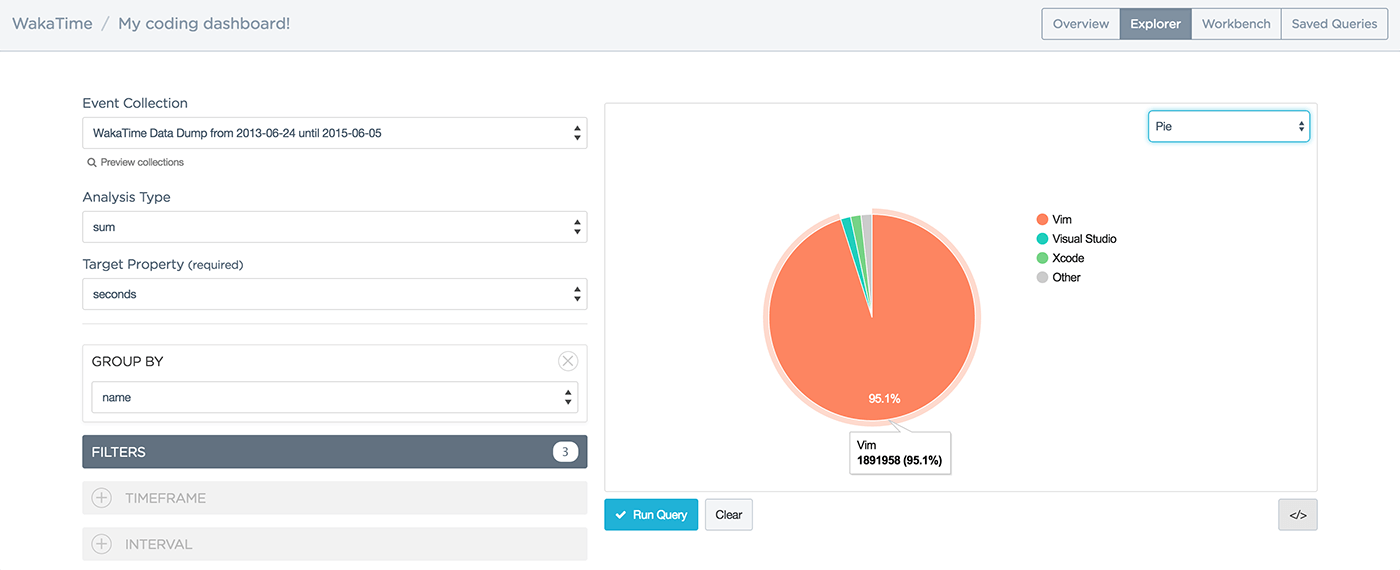Viewport: 1400px width, 570px height.
Task: Open the Analysis Type dropdown showing sum
Action: click(x=334, y=227)
